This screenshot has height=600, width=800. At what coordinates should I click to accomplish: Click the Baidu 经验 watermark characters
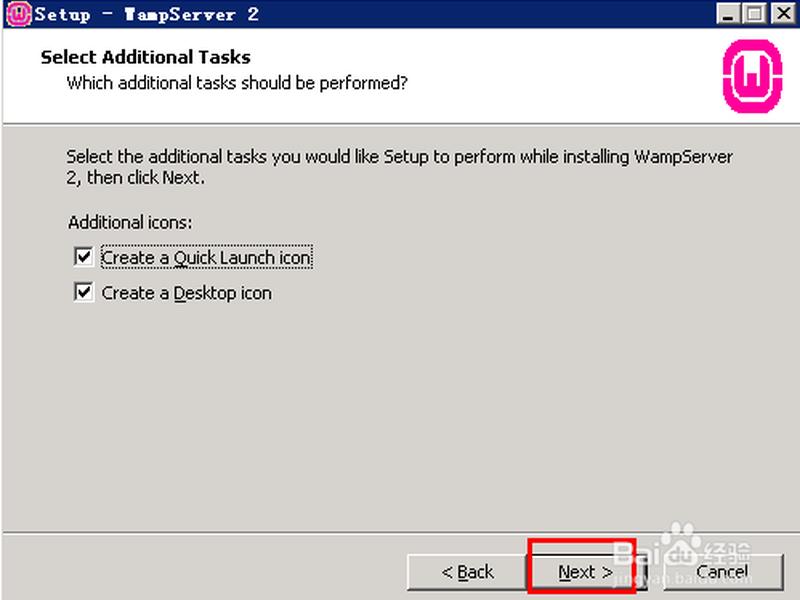[728, 554]
